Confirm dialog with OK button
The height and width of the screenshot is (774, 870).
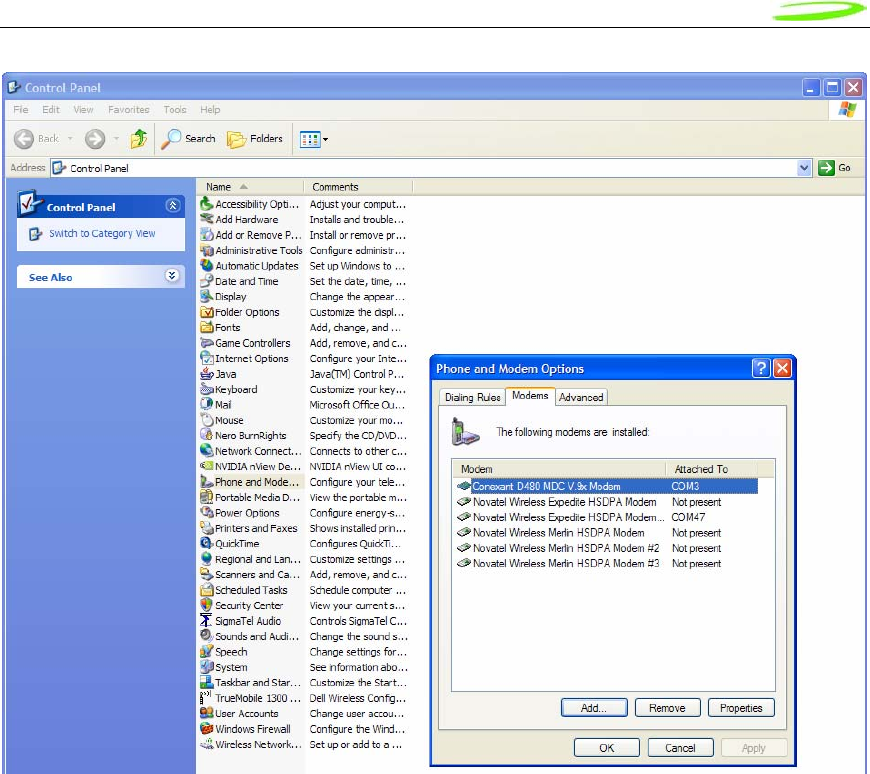tap(606, 748)
